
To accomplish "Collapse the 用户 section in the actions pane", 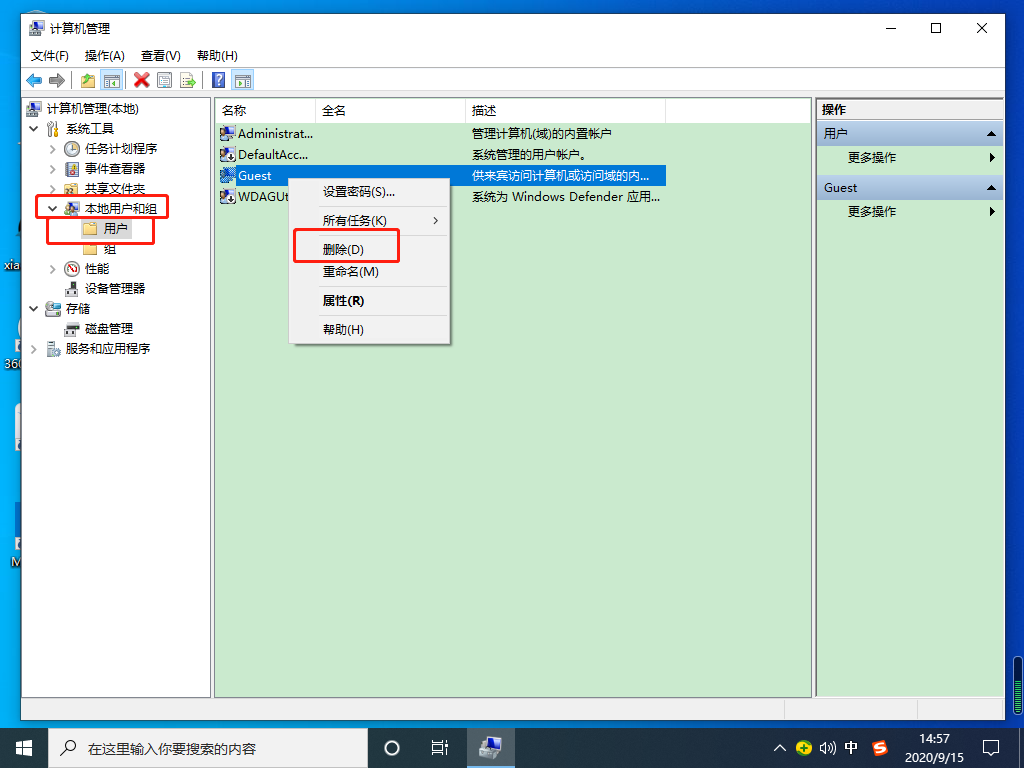I will coord(992,134).
